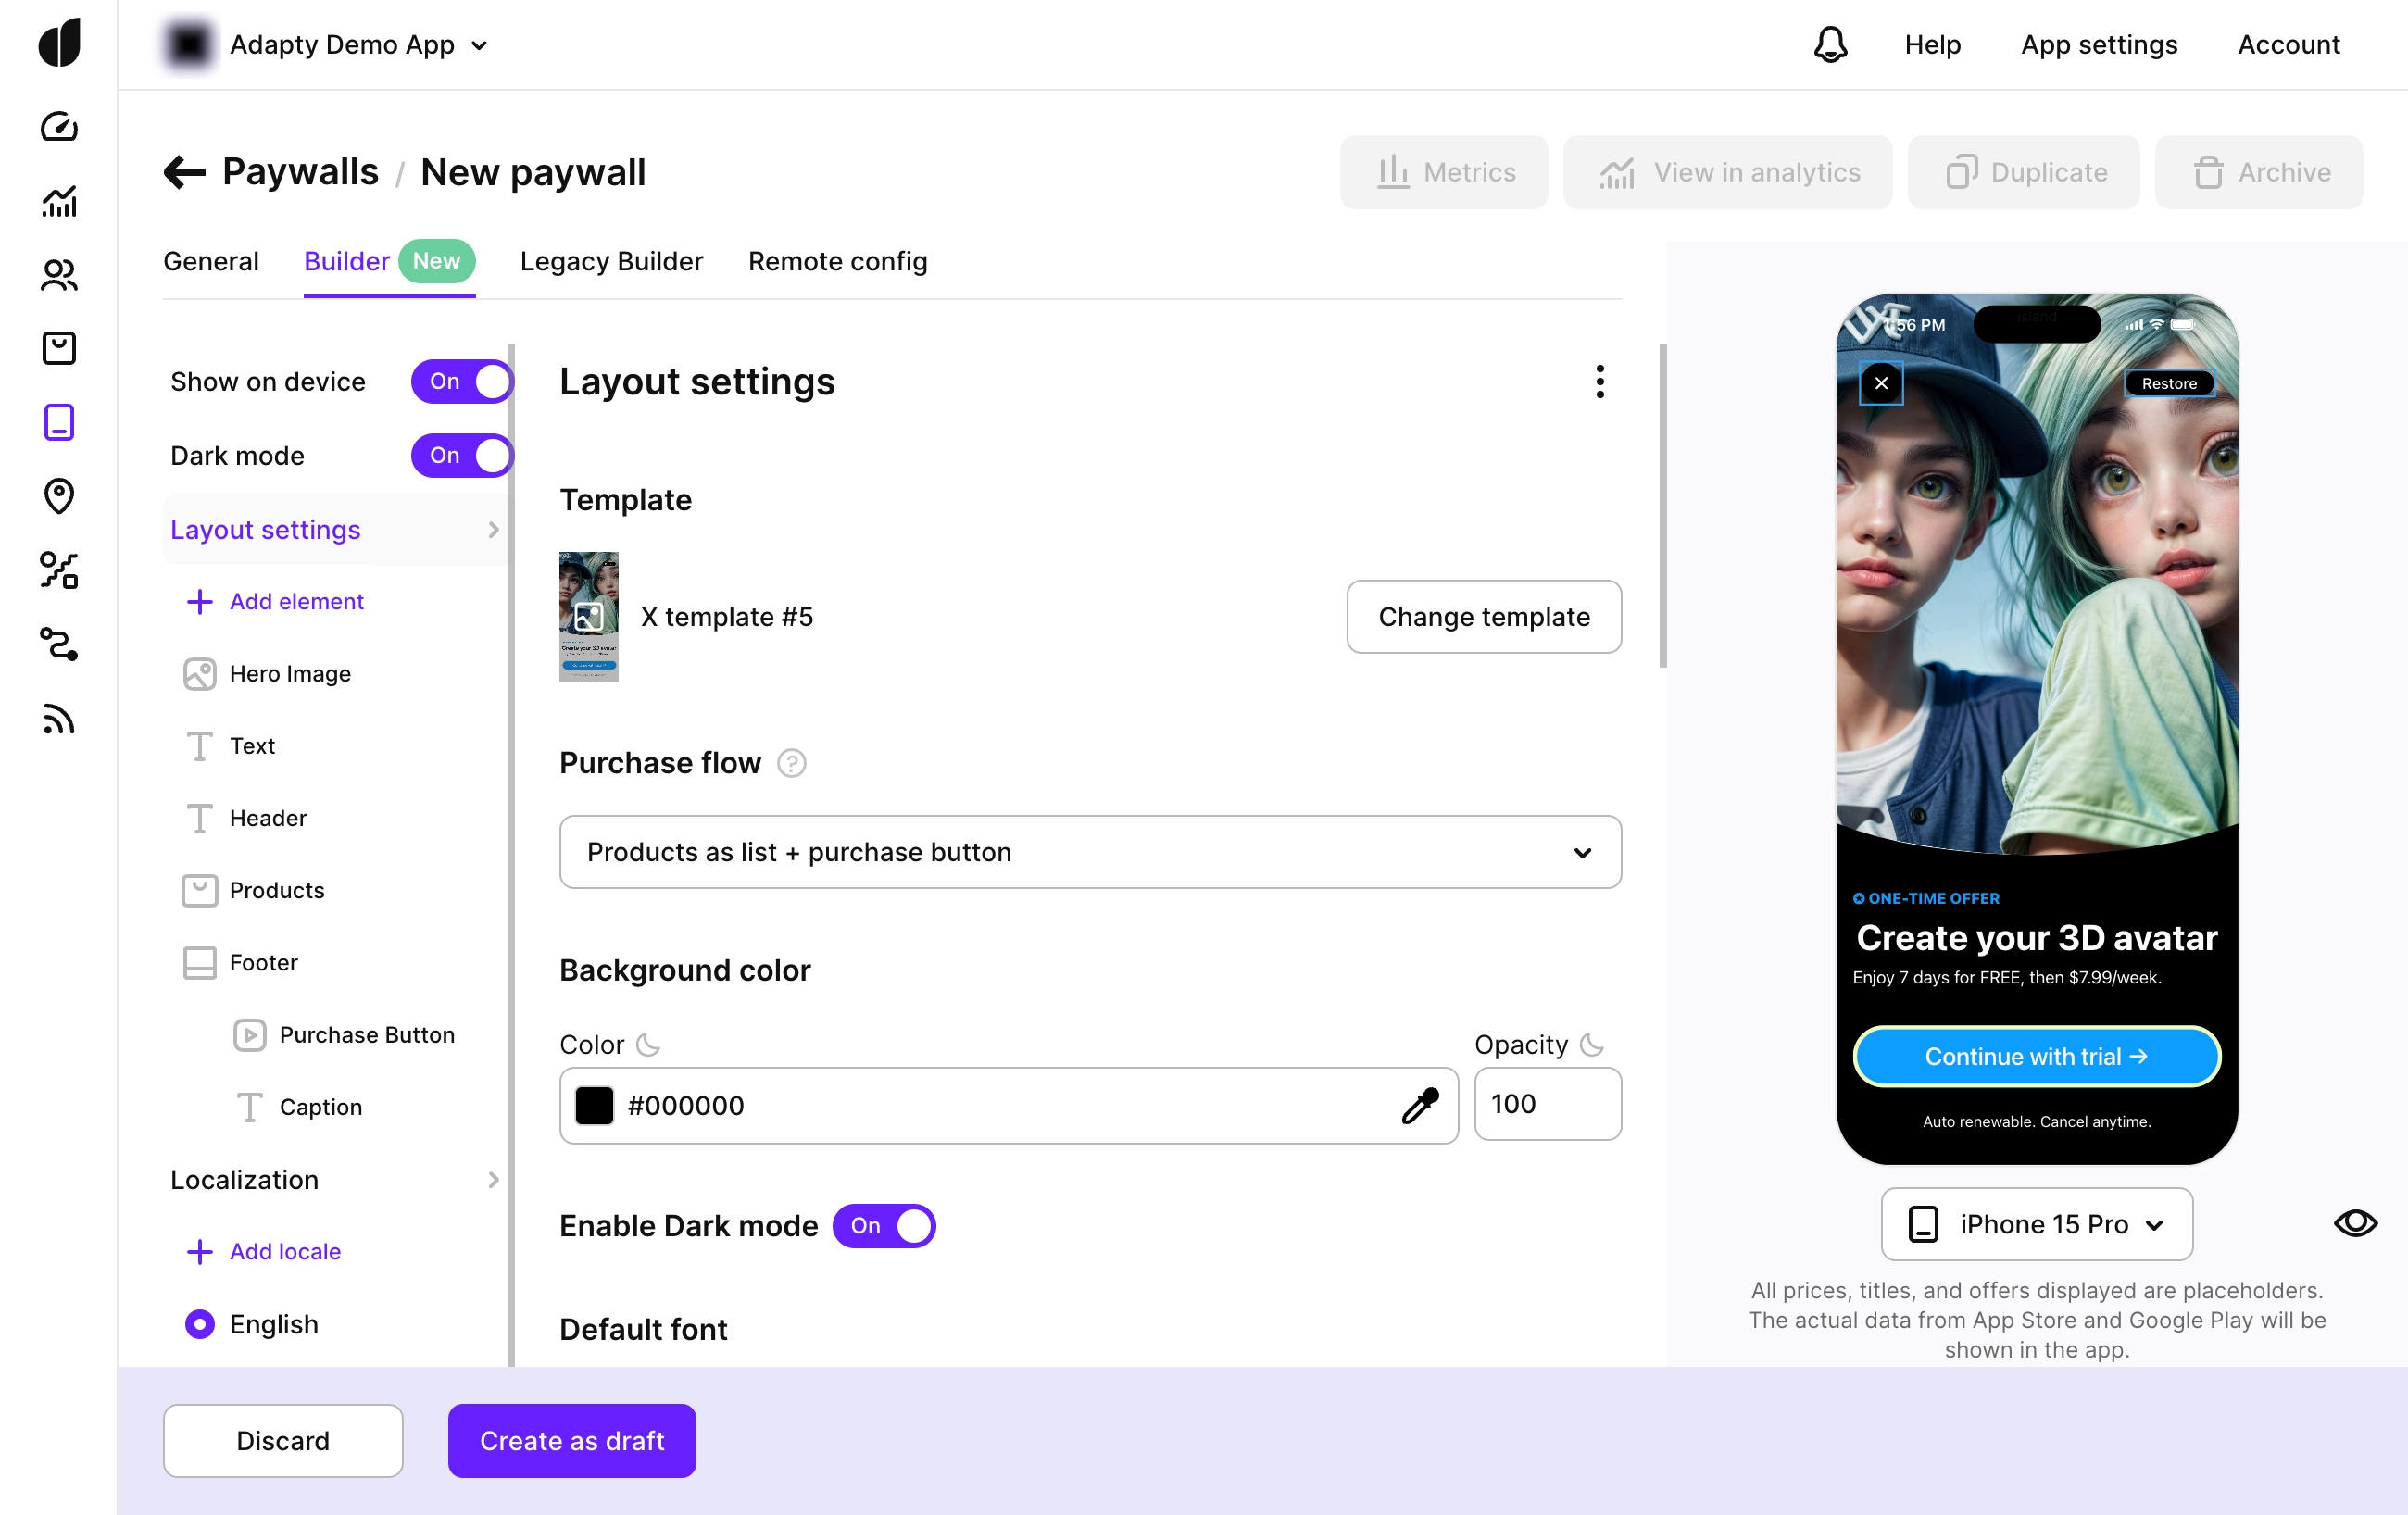
Task: Toggle the Show on device switch
Action: 462,381
